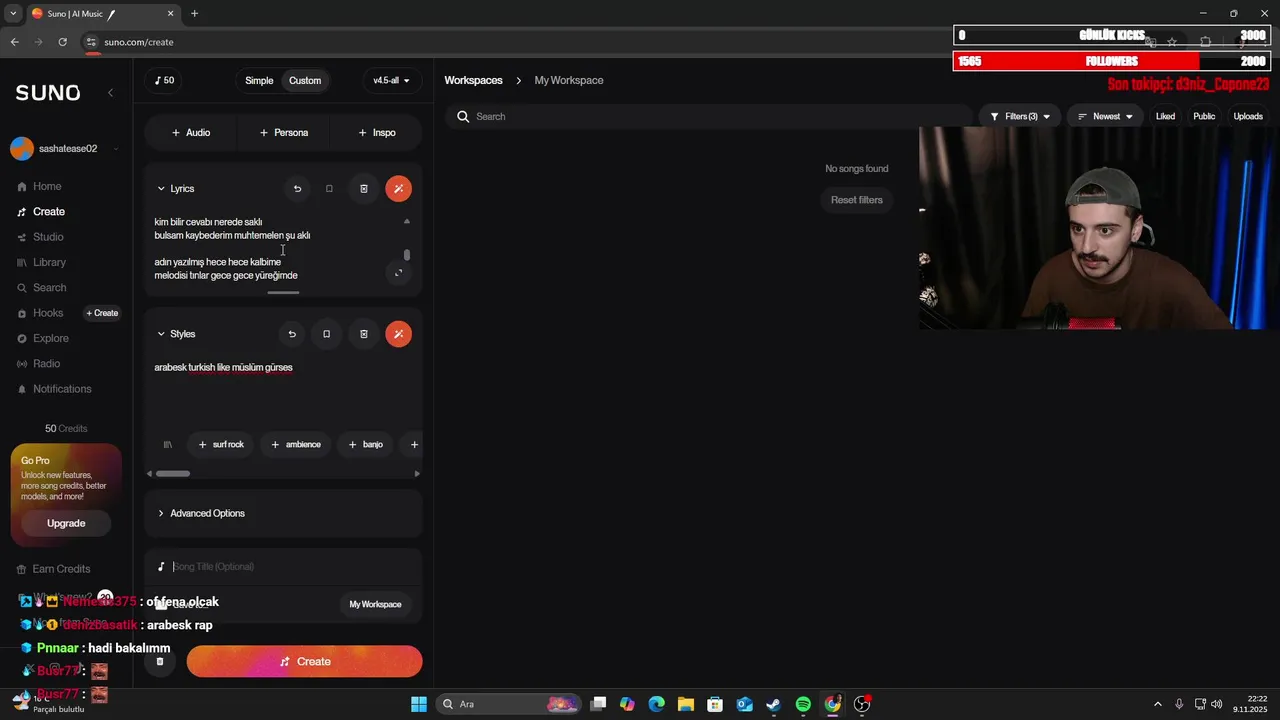Viewport: 1280px width, 720px height.
Task: Toggle the Uploads filter
Action: [x=1248, y=117]
